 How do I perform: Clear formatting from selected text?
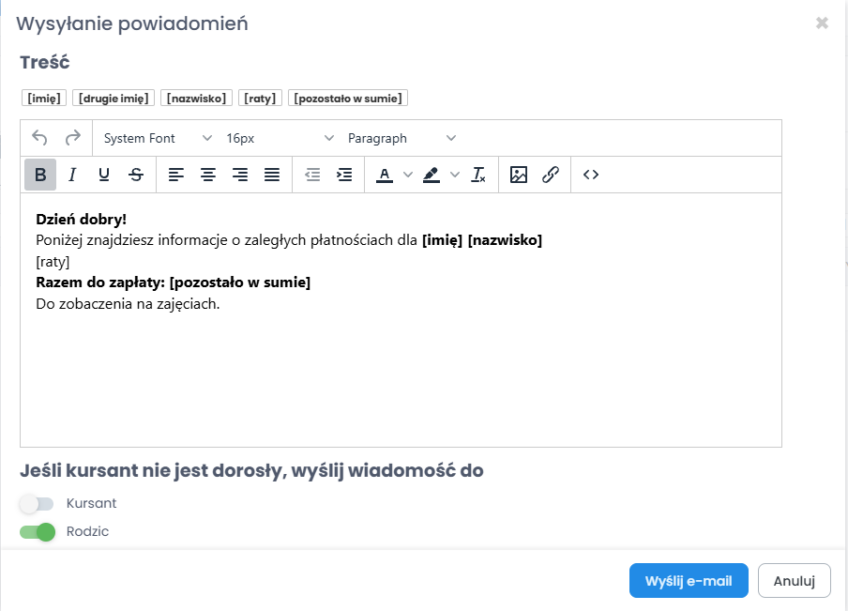(479, 175)
